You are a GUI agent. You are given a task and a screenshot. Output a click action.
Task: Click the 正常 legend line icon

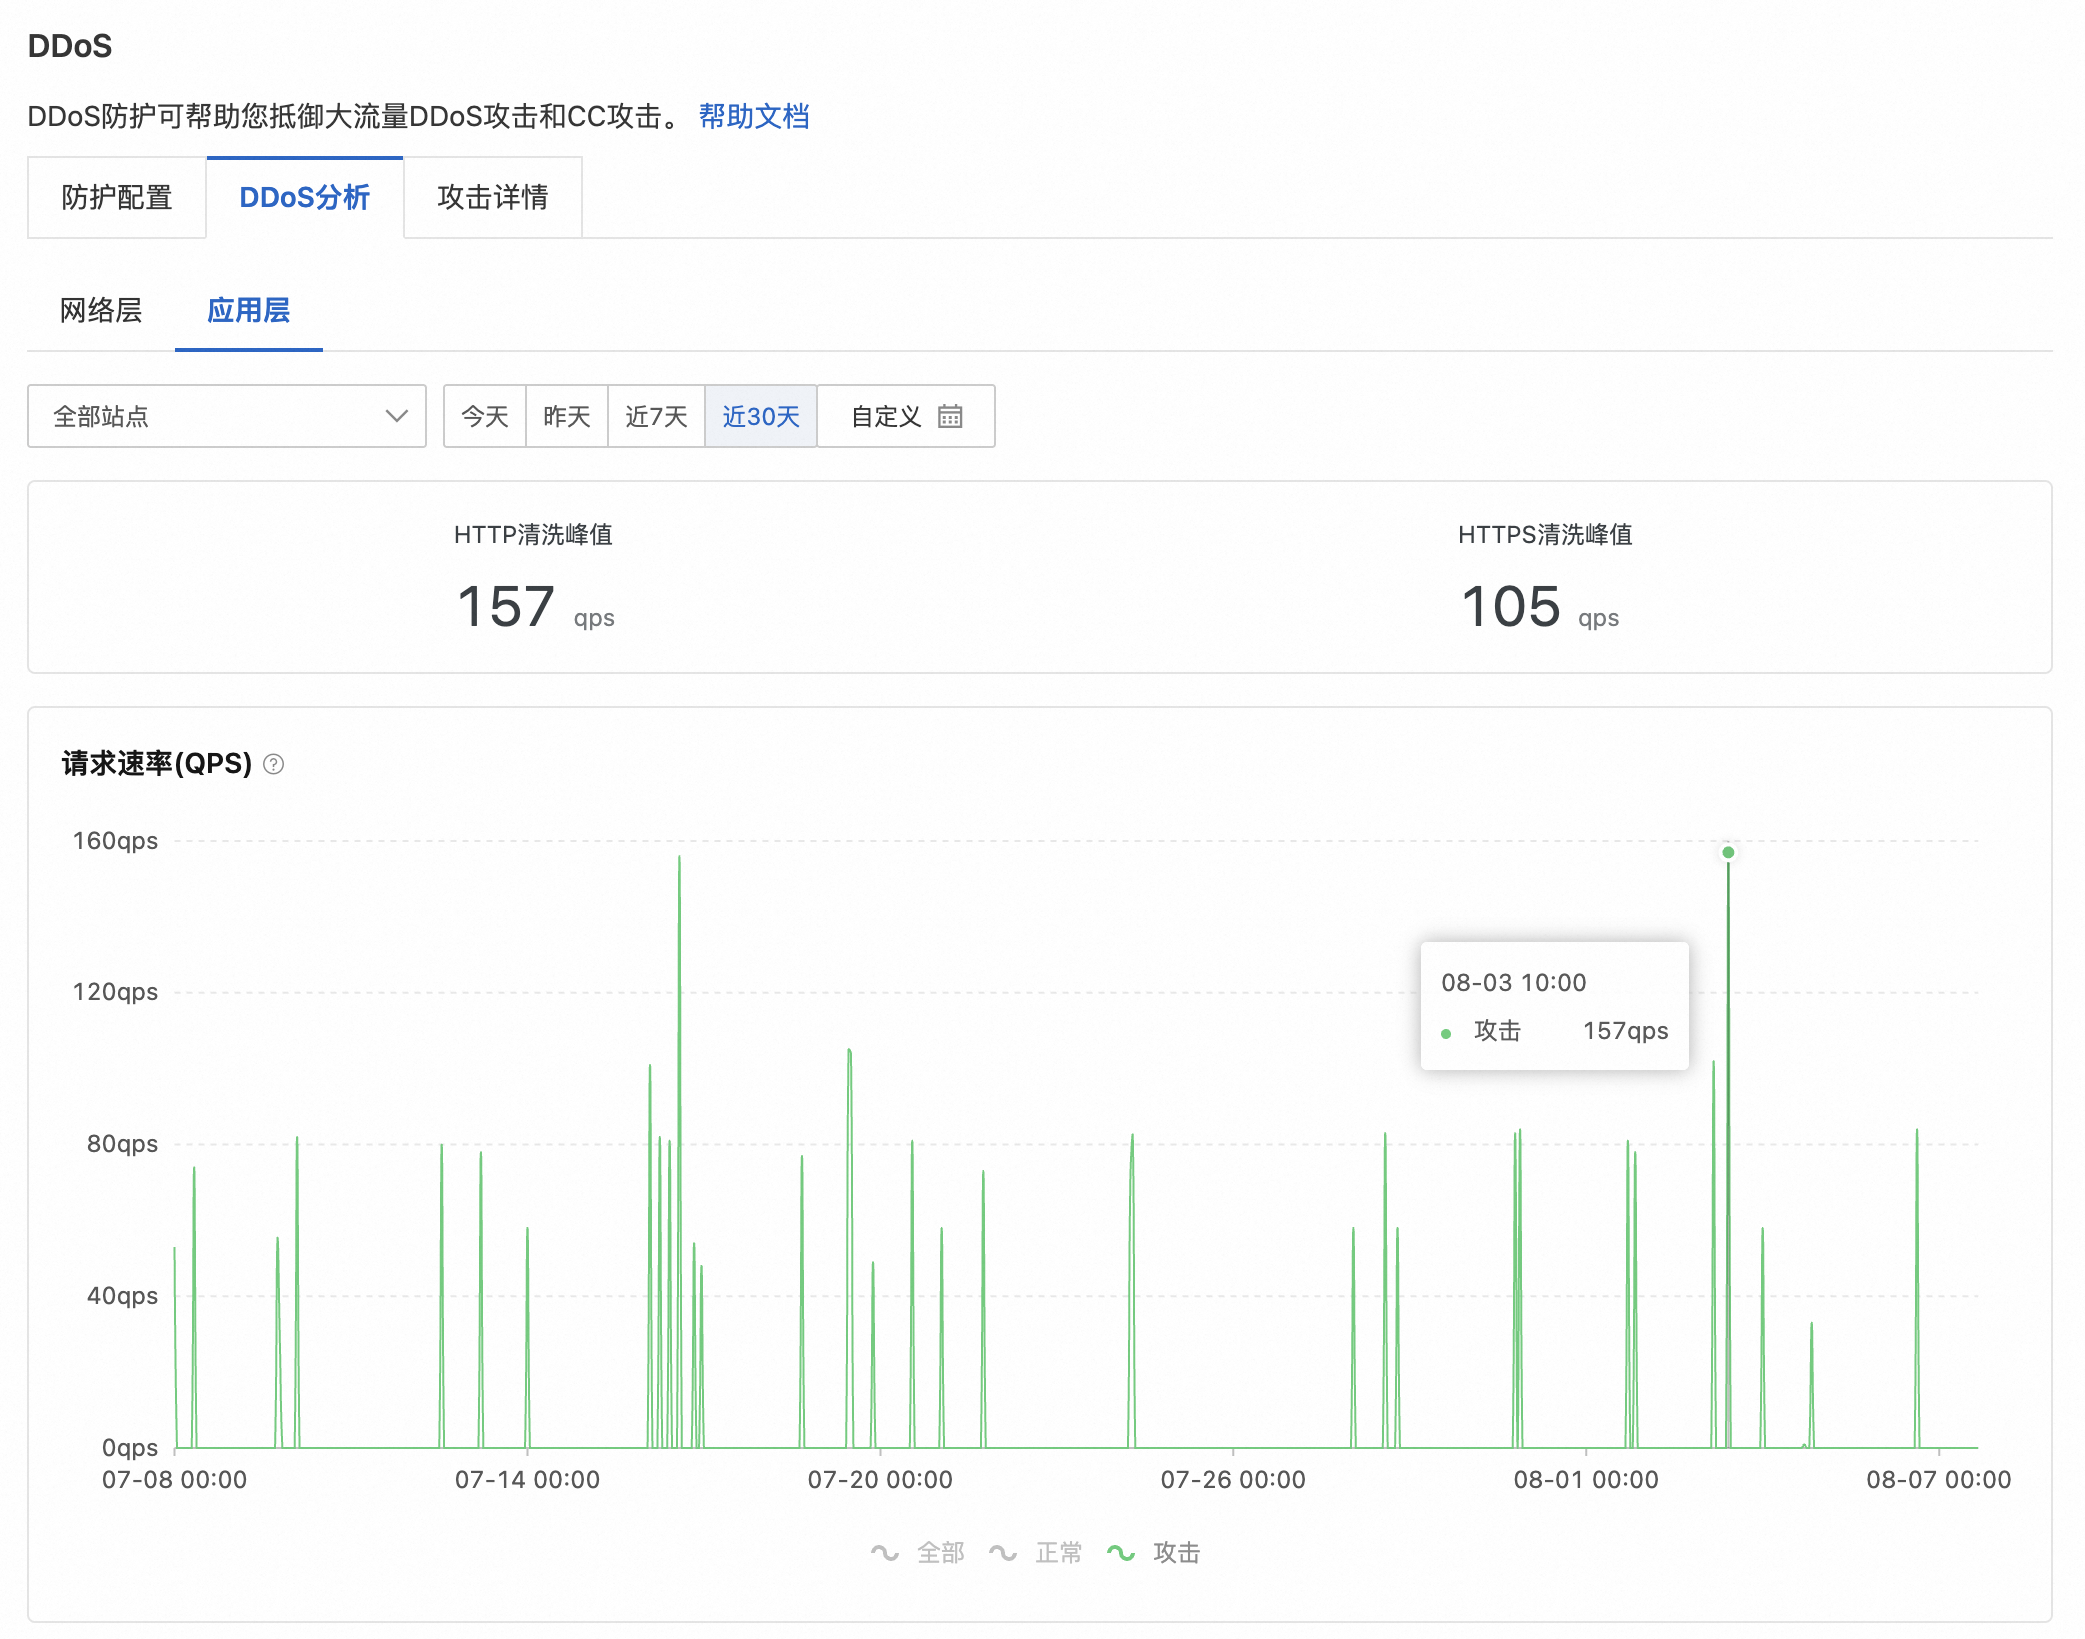tap(1003, 1552)
